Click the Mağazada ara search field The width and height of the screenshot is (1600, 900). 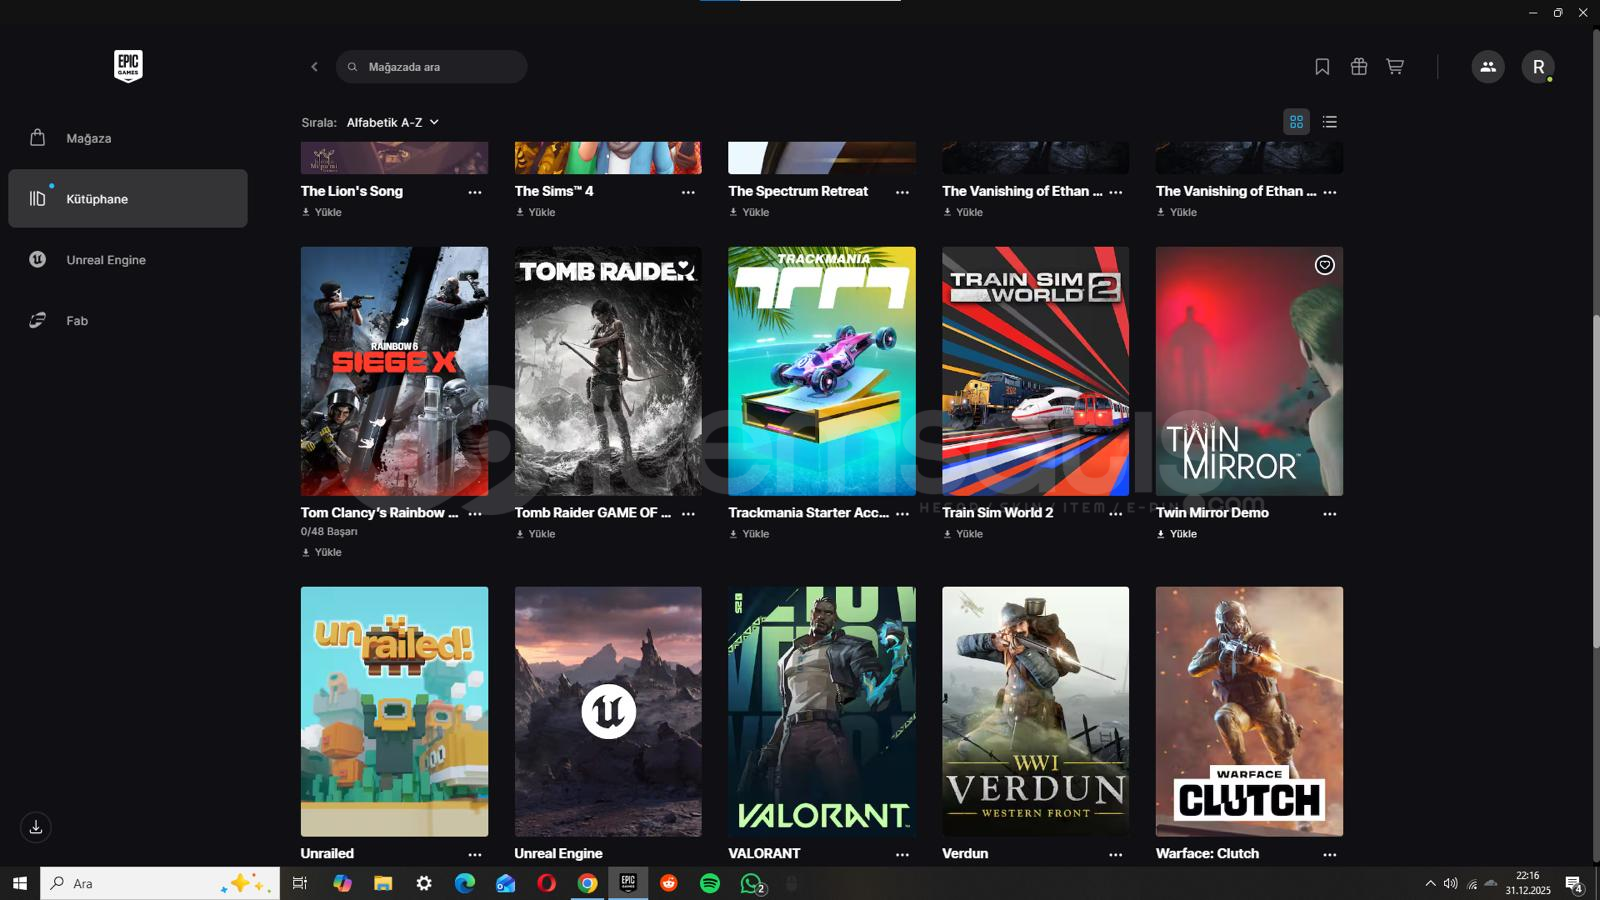tap(431, 67)
